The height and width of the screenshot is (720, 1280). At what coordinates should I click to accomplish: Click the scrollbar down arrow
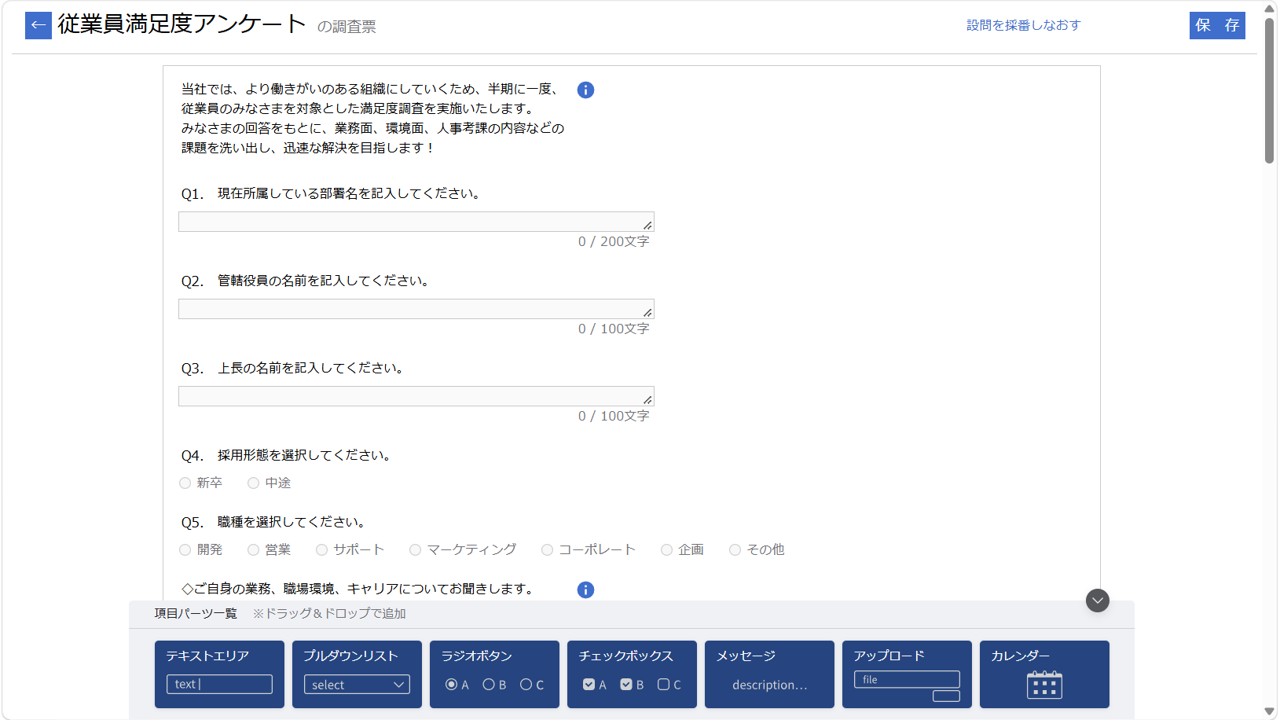pyautogui.click(x=1270, y=711)
